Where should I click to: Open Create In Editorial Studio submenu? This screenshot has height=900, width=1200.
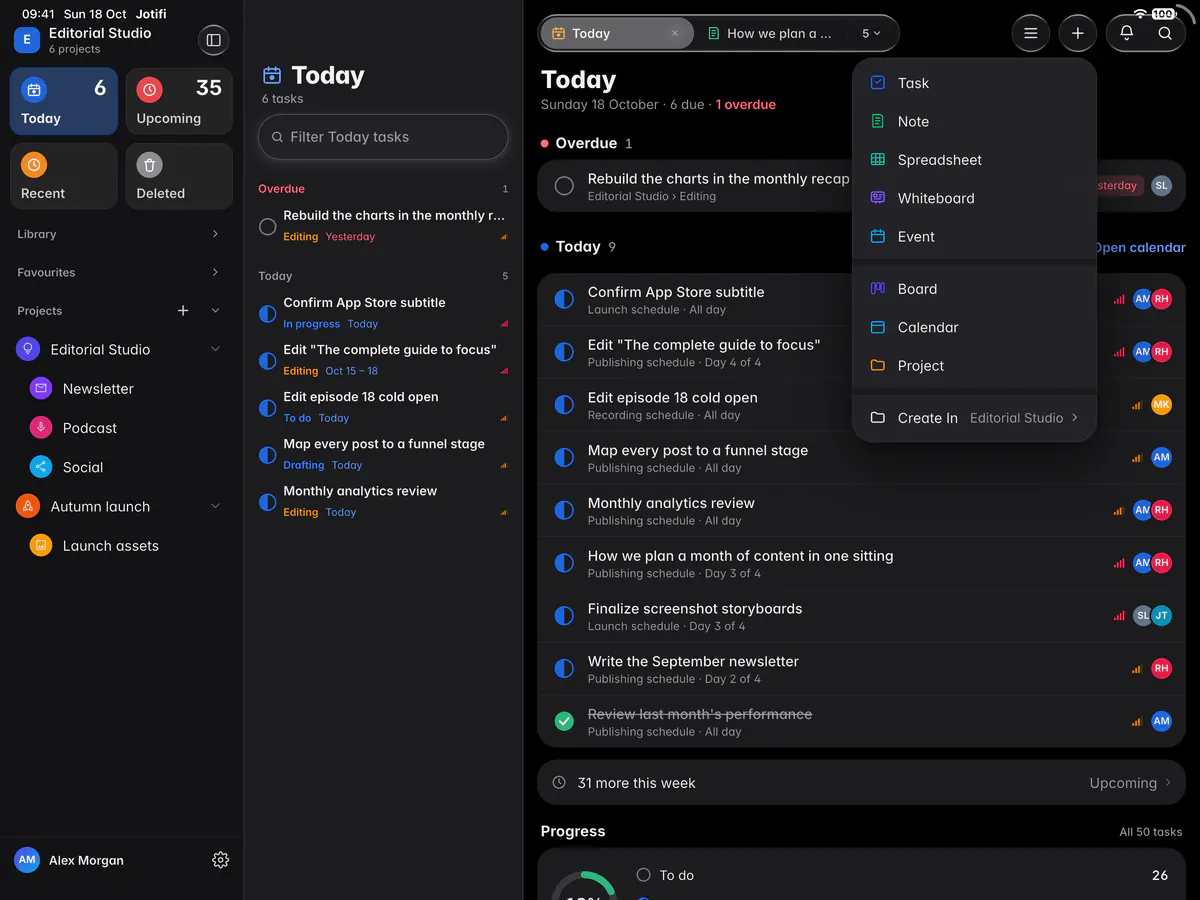[x=975, y=418]
